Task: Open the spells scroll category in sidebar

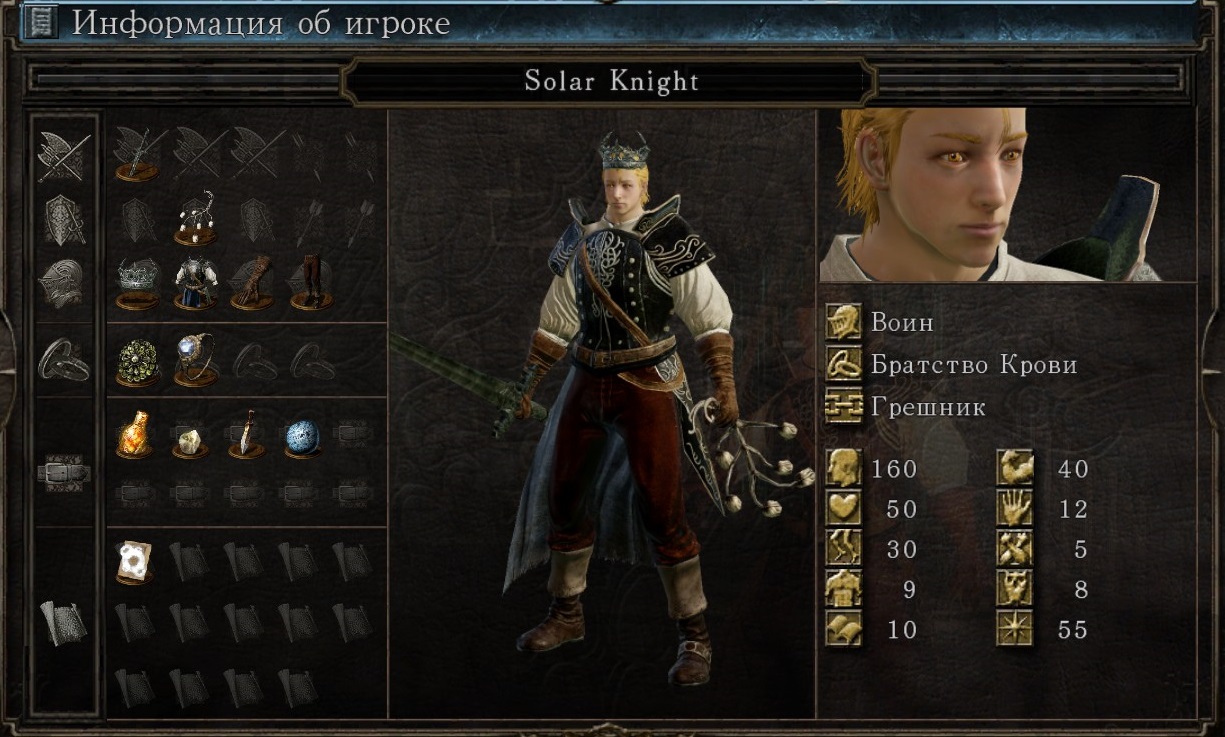Action: pyautogui.click(x=64, y=623)
